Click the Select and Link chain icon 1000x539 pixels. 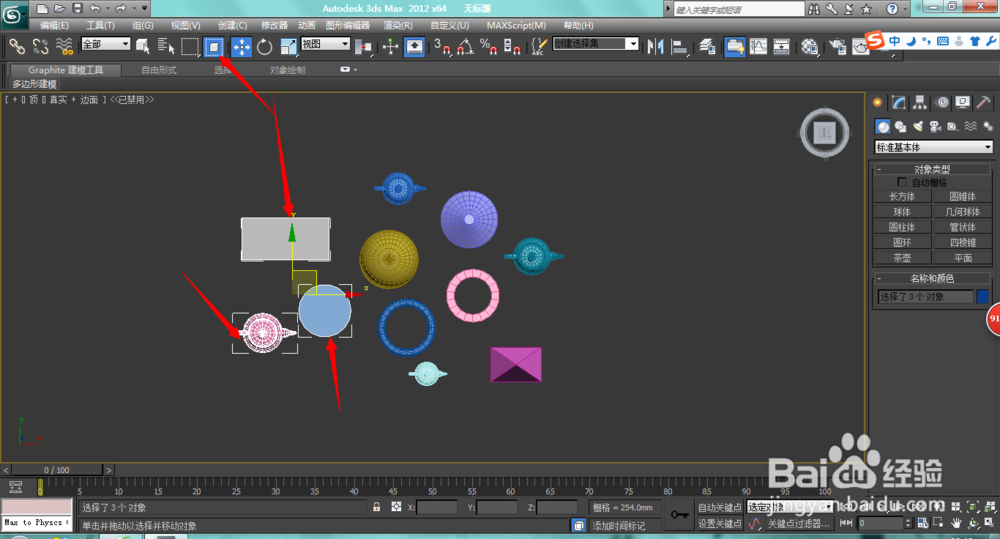click(17, 46)
